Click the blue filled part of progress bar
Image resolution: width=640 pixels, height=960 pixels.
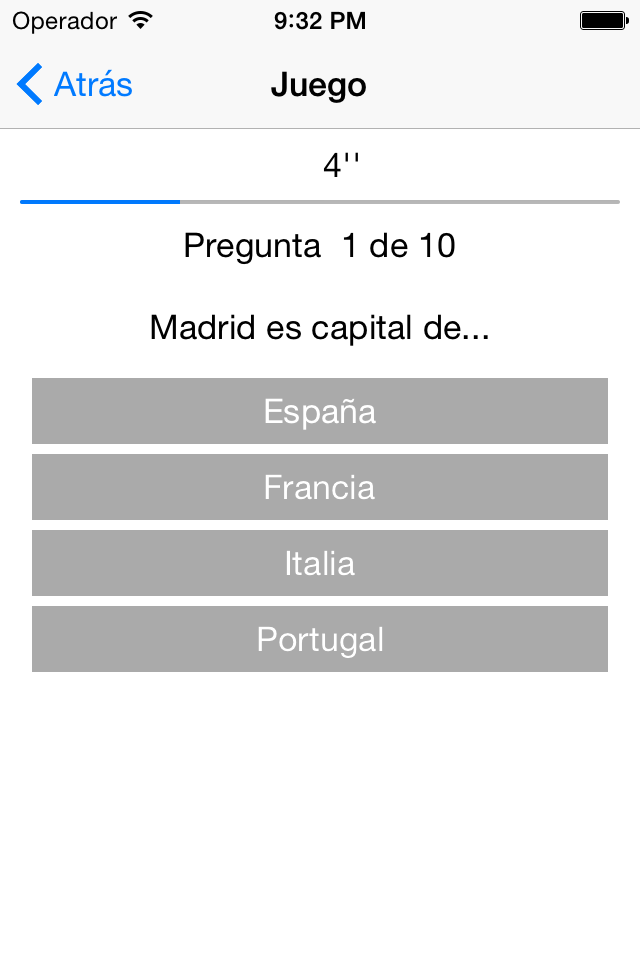coord(100,201)
